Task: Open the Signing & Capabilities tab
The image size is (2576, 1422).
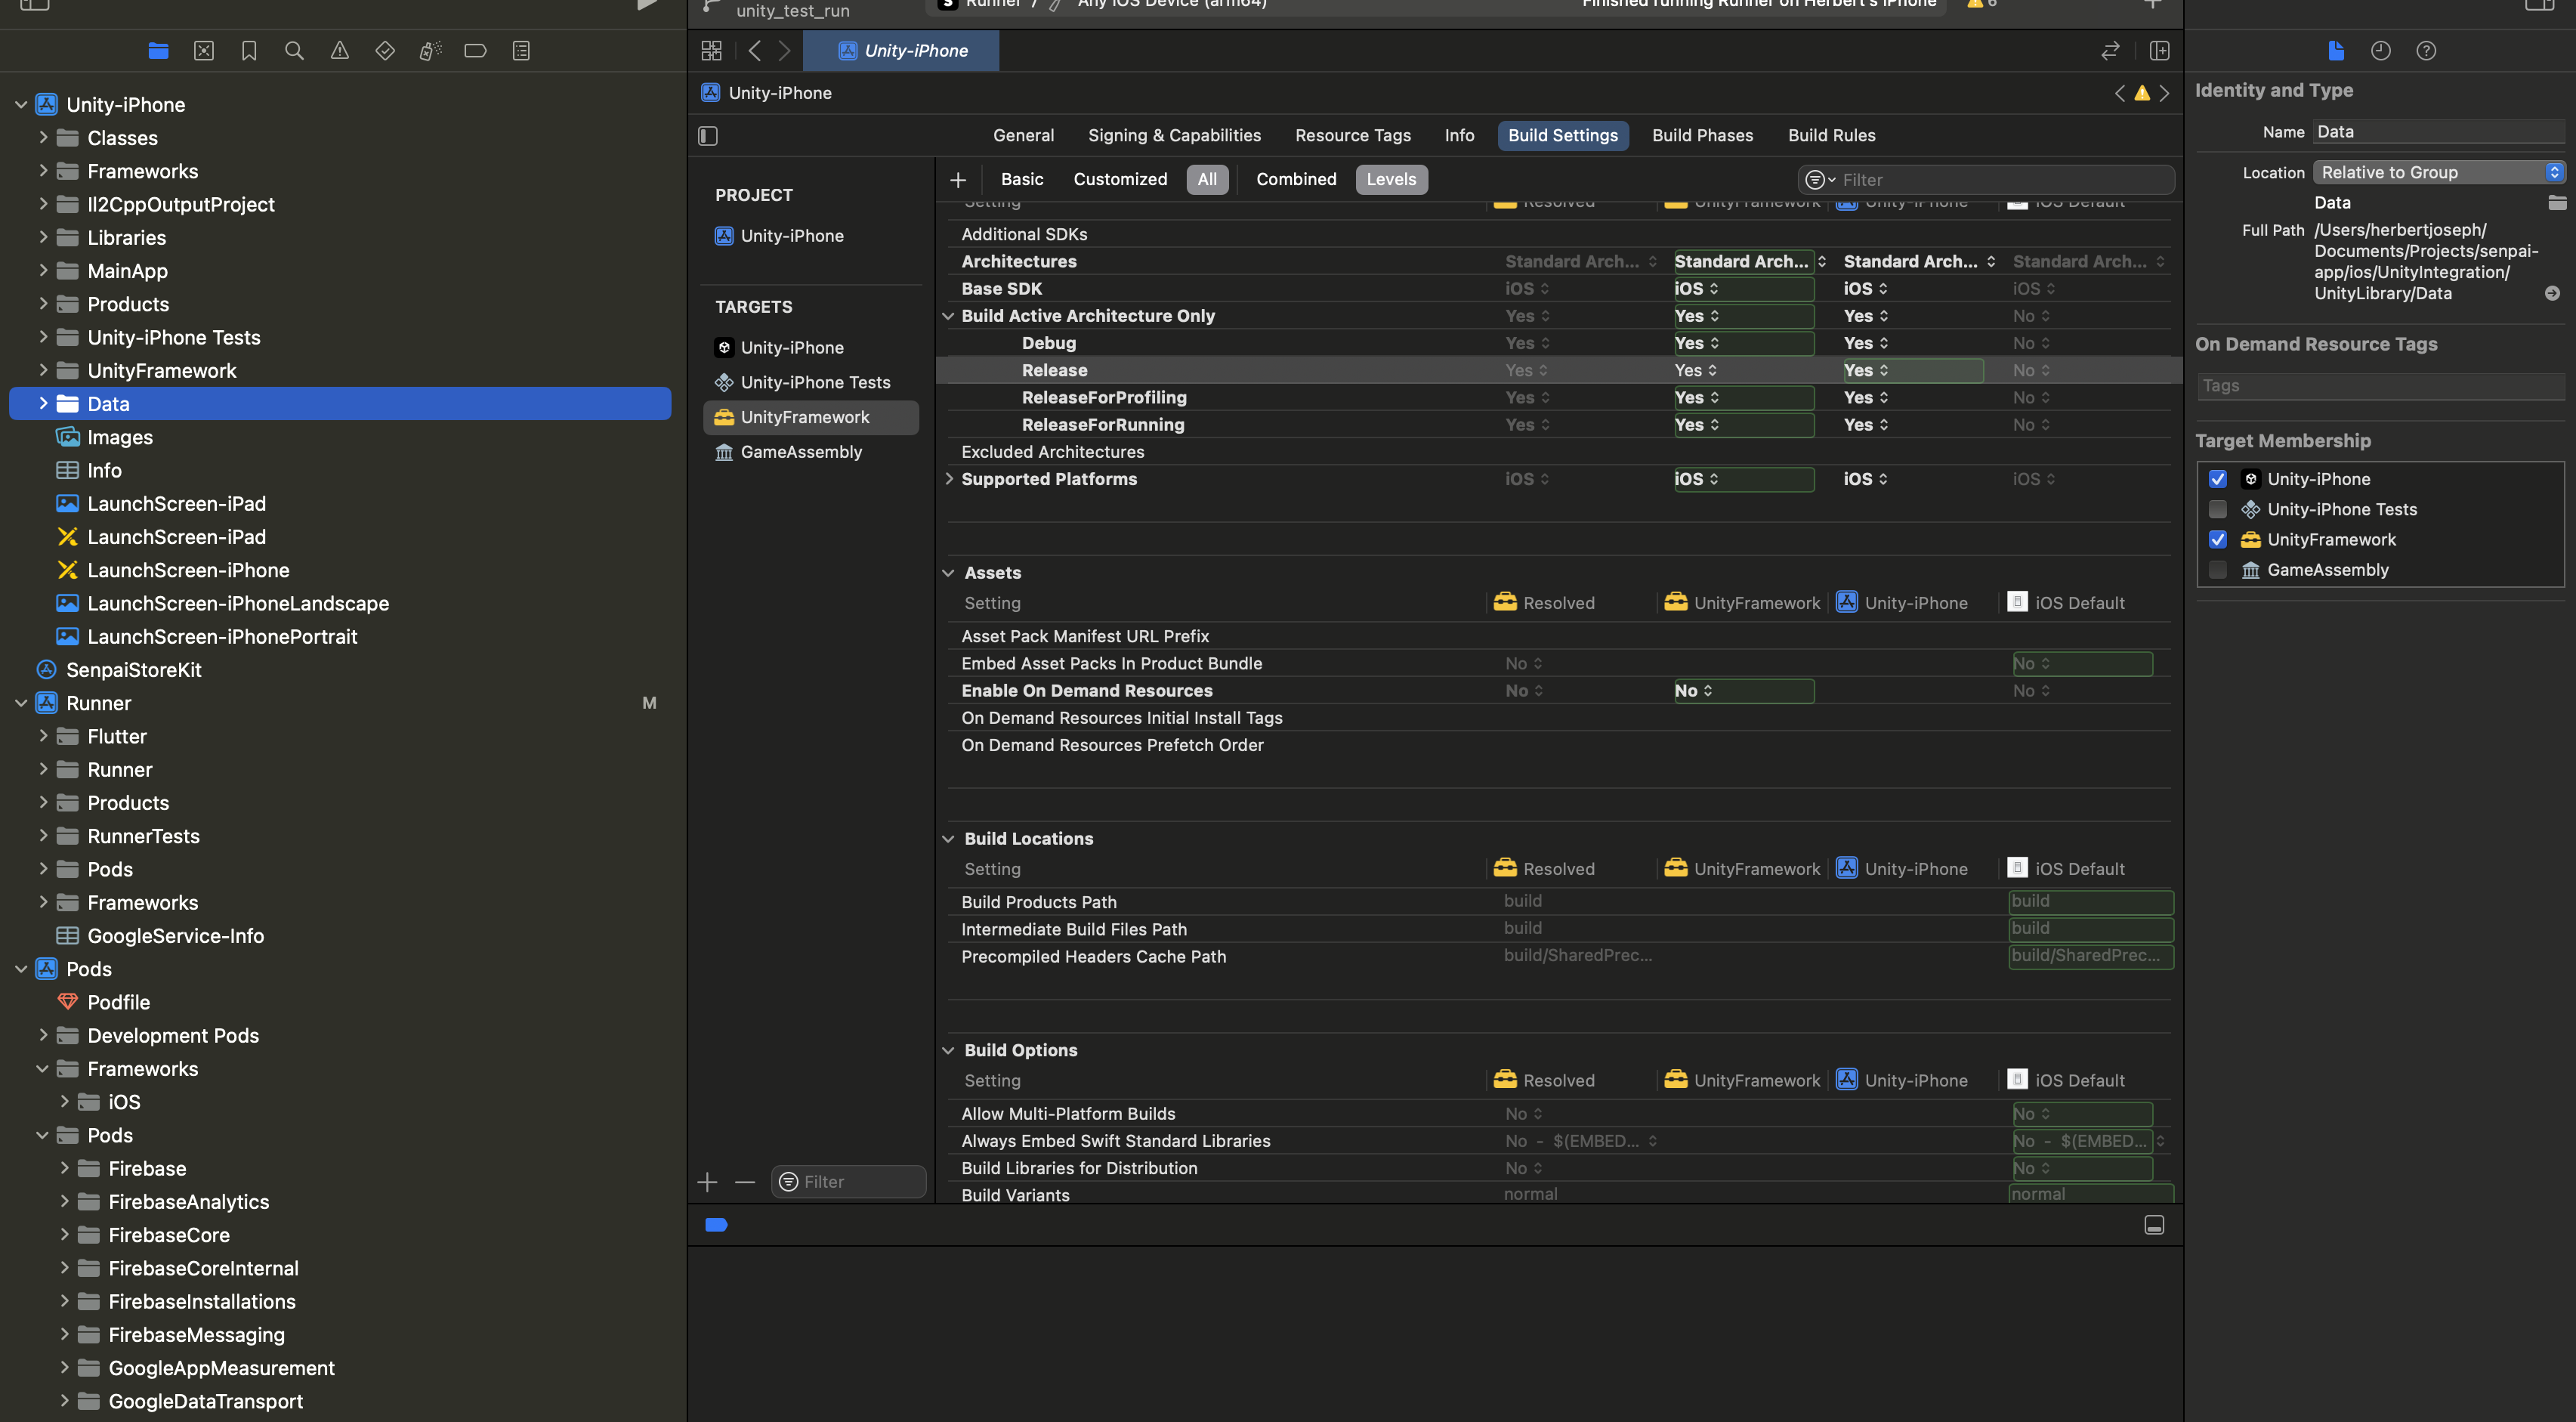Action: coord(1174,136)
